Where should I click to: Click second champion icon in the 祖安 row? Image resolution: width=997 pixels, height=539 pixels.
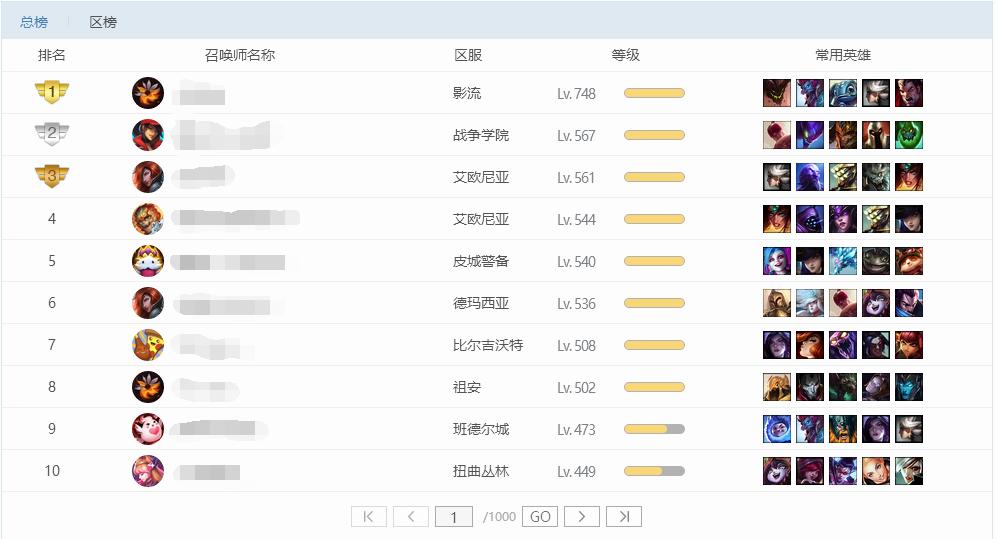point(810,387)
